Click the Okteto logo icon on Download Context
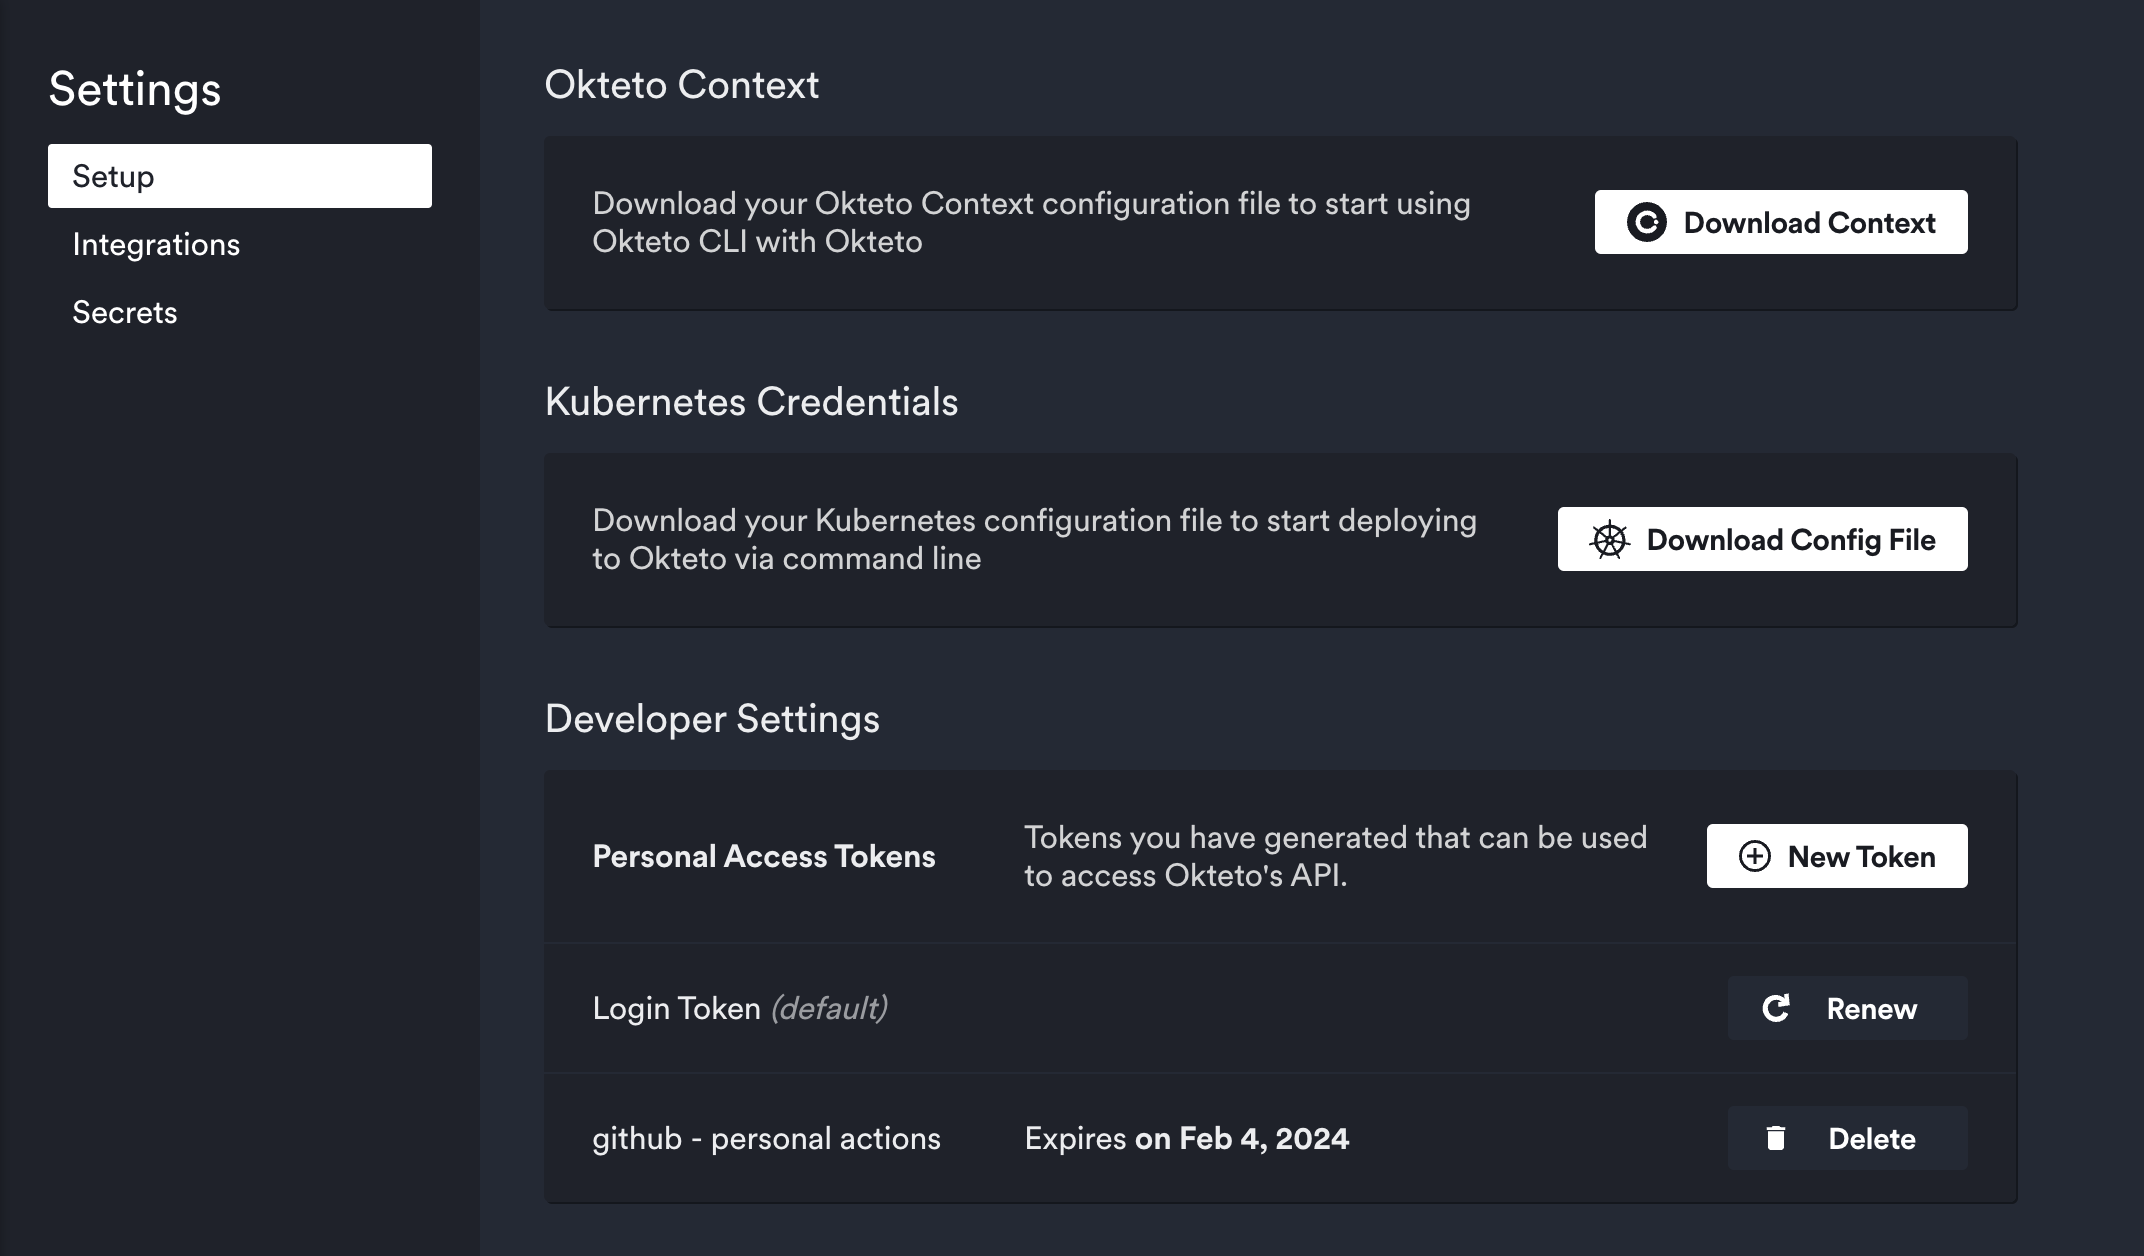The height and width of the screenshot is (1256, 2144). pyautogui.click(x=1646, y=222)
